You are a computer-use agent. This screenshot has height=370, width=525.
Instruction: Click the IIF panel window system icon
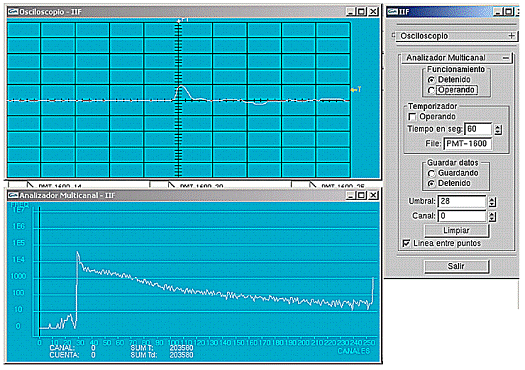tap(393, 12)
